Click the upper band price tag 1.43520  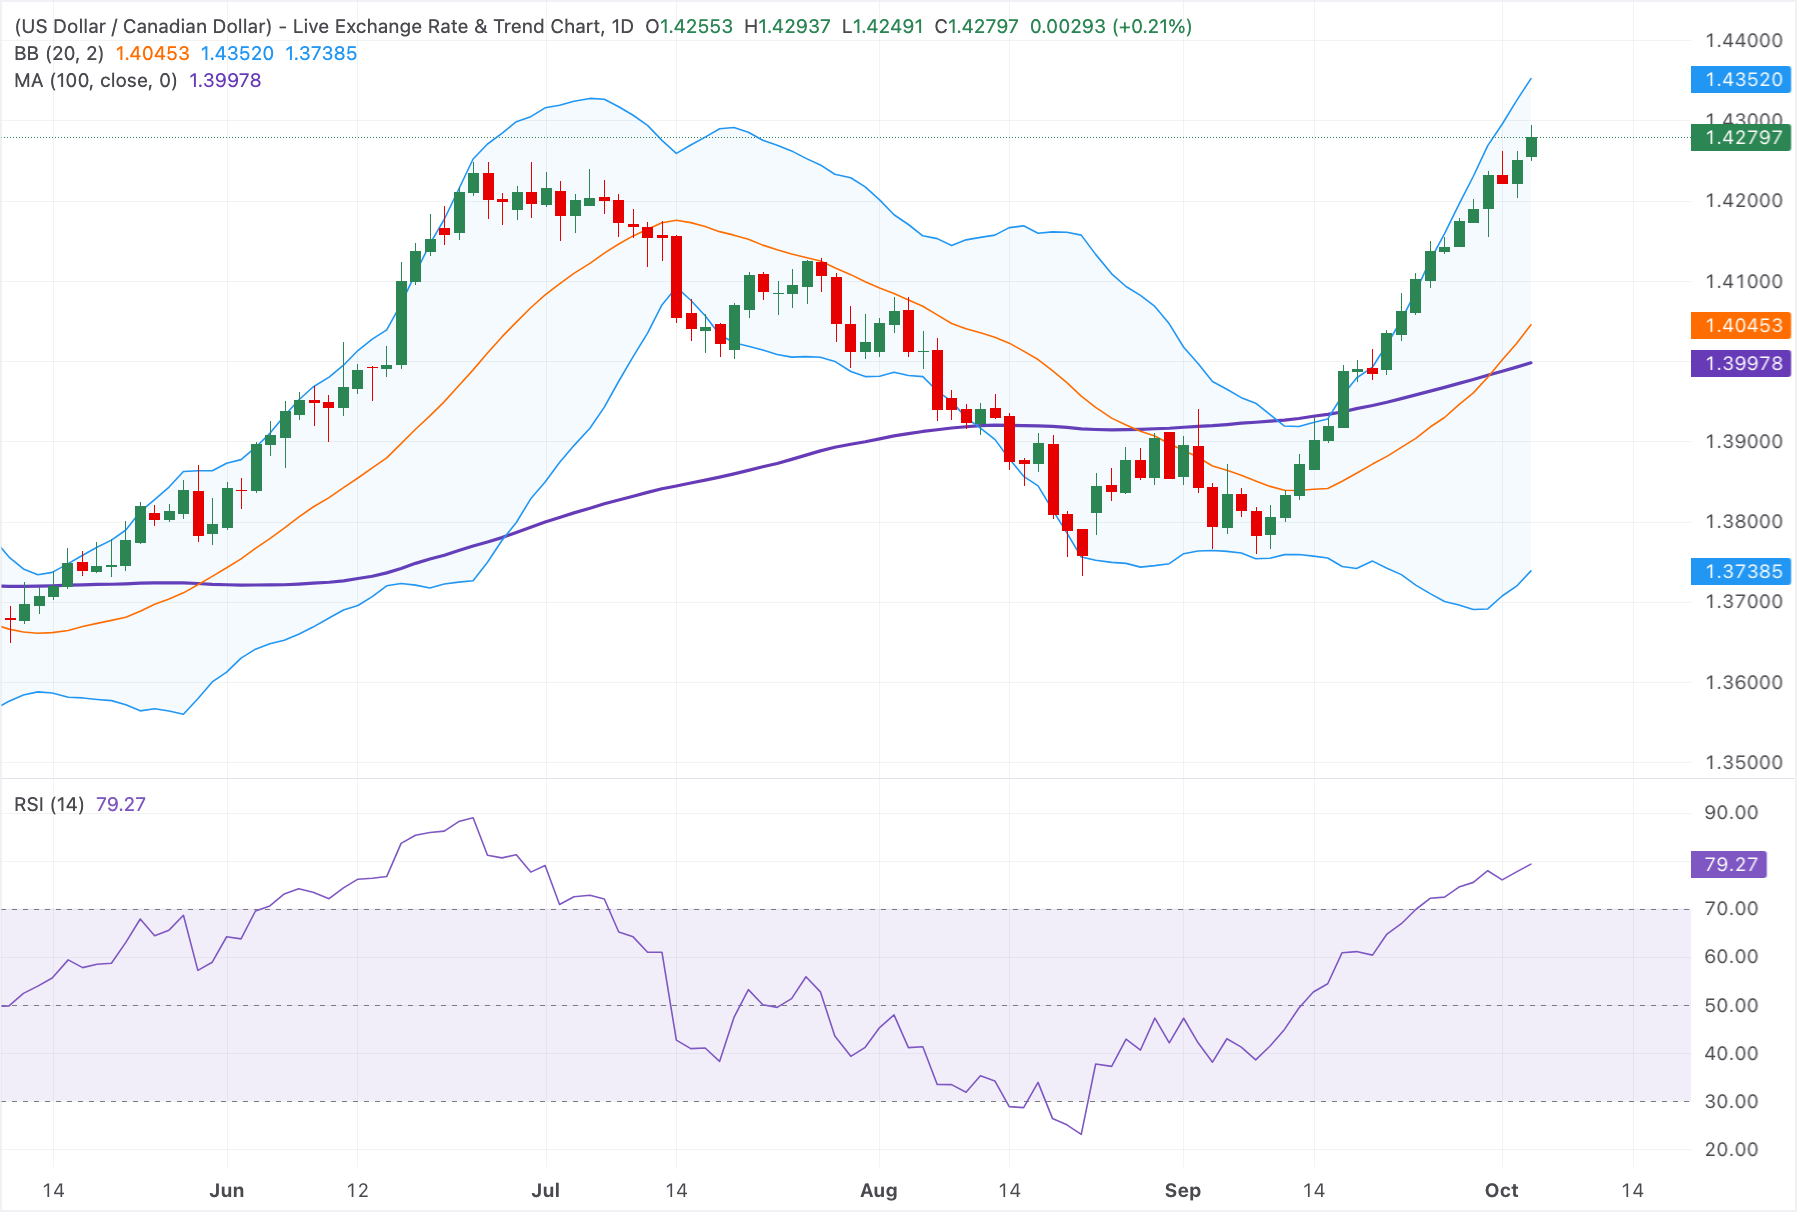pyautogui.click(x=1741, y=79)
